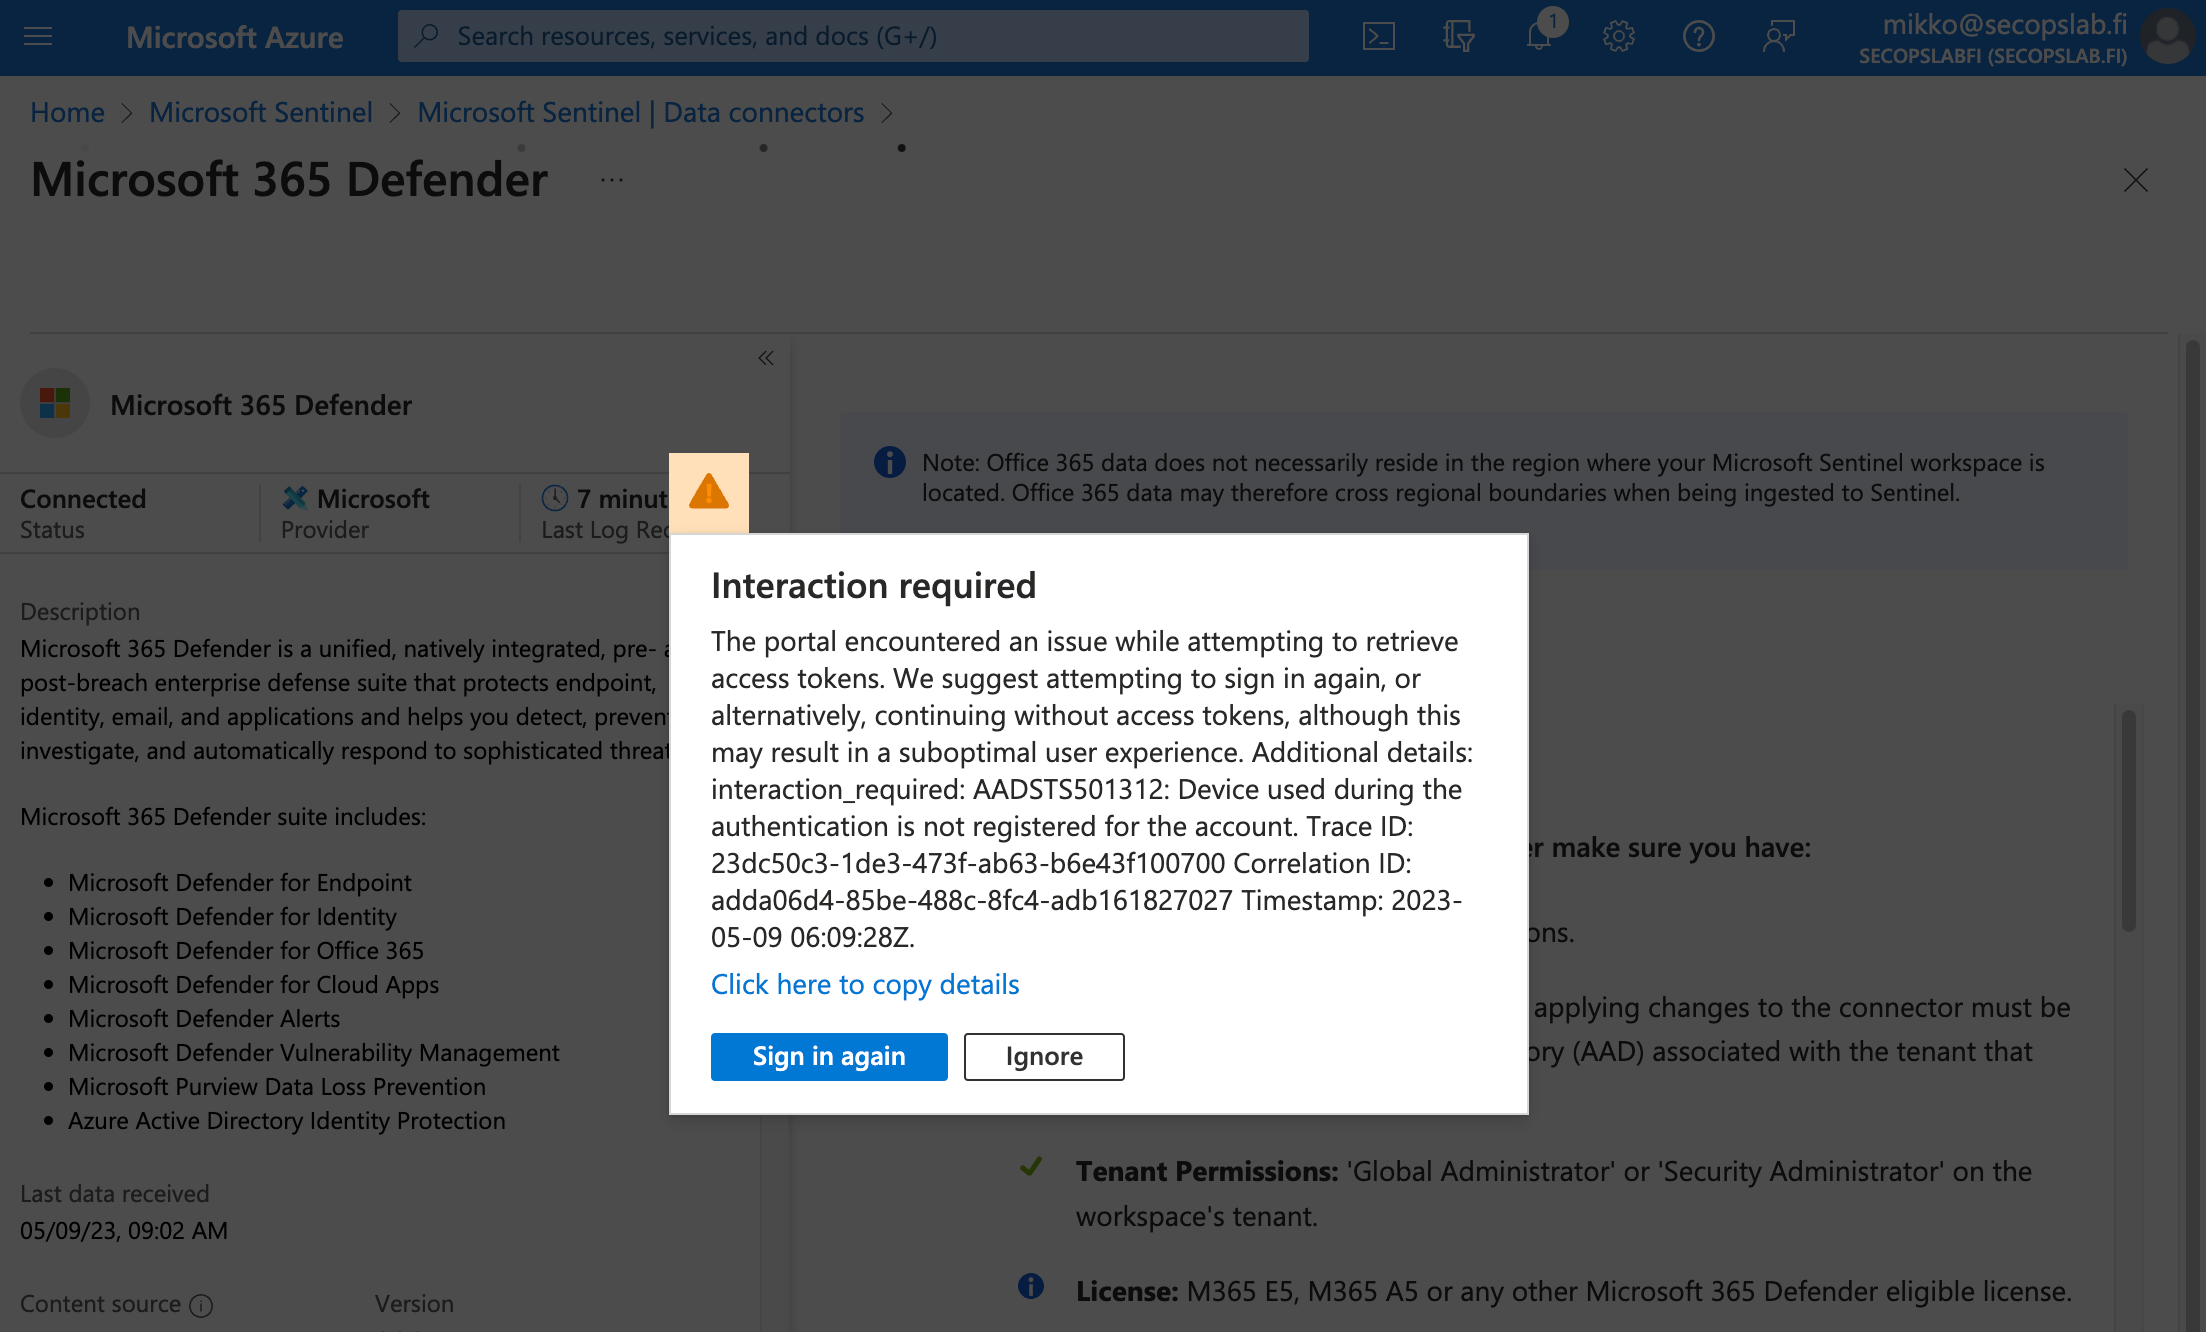Click the orange warning triangle icon
Image resolution: width=2206 pixels, height=1332 pixels.
709,492
